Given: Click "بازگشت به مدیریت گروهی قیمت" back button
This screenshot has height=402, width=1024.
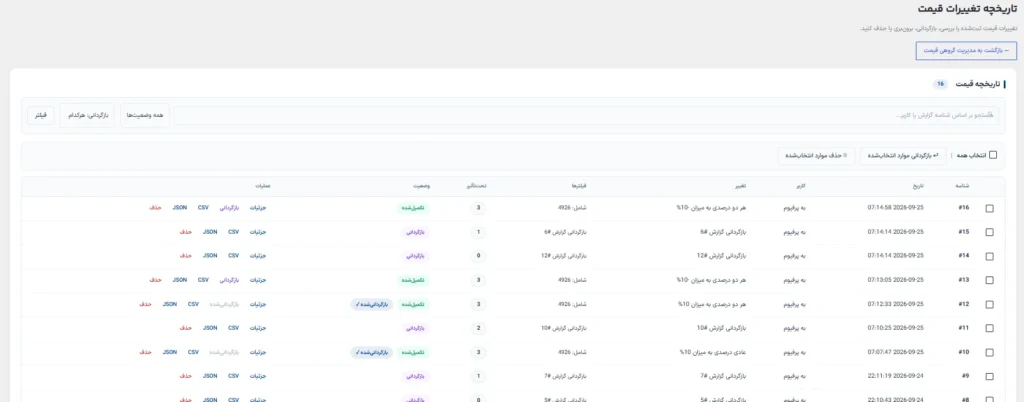Looking at the screenshot, I should click(966, 50).
